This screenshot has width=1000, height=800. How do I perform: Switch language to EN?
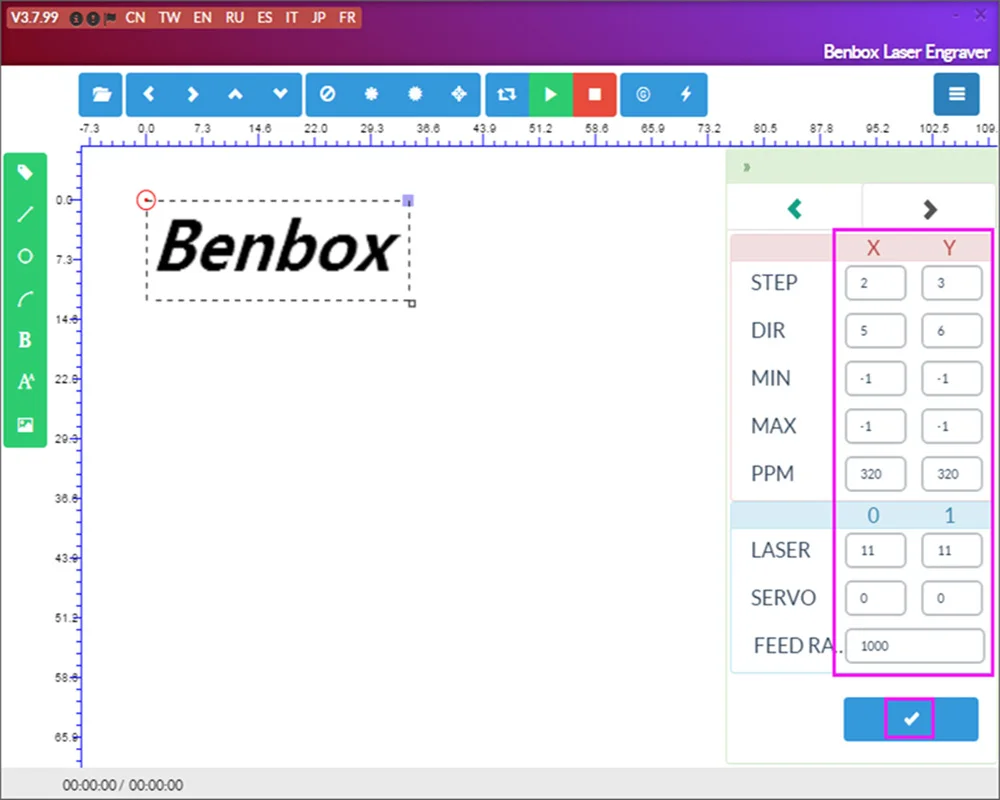(x=203, y=18)
